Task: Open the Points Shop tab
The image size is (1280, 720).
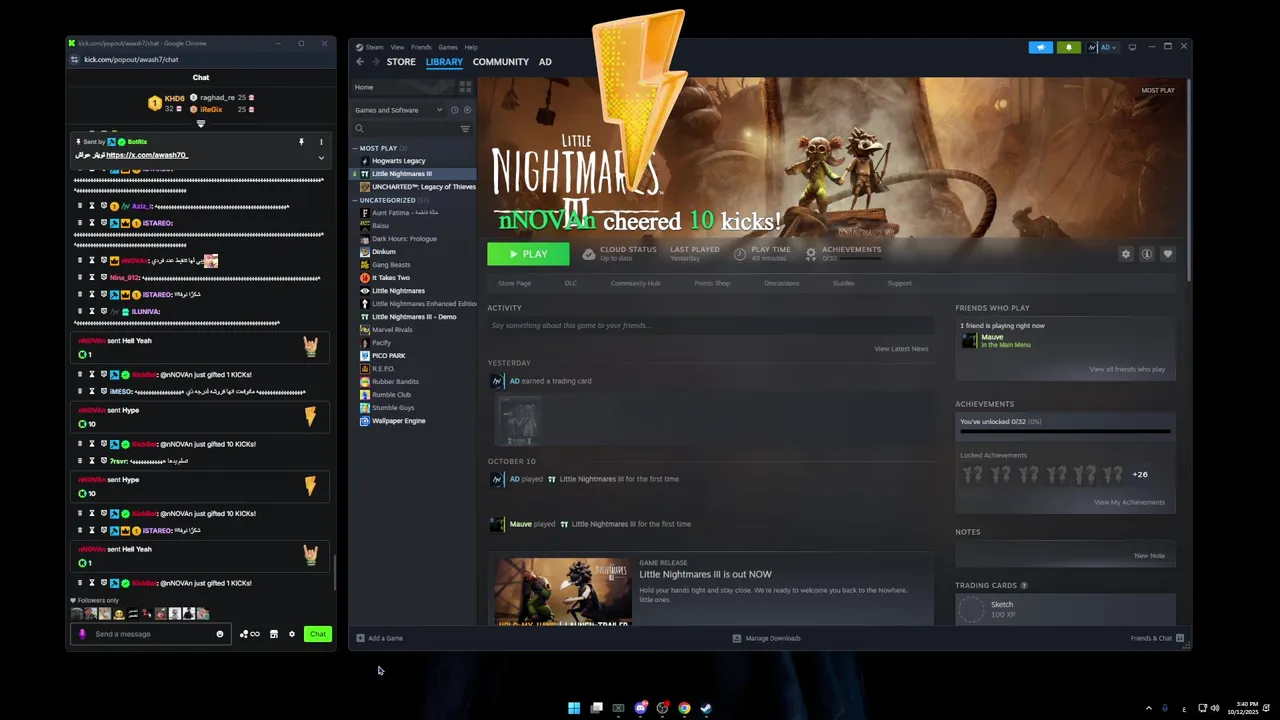Action: click(x=712, y=283)
